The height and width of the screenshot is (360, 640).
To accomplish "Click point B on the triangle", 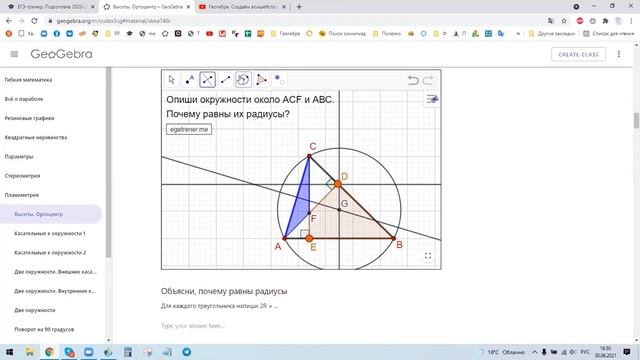I will click(393, 238).
